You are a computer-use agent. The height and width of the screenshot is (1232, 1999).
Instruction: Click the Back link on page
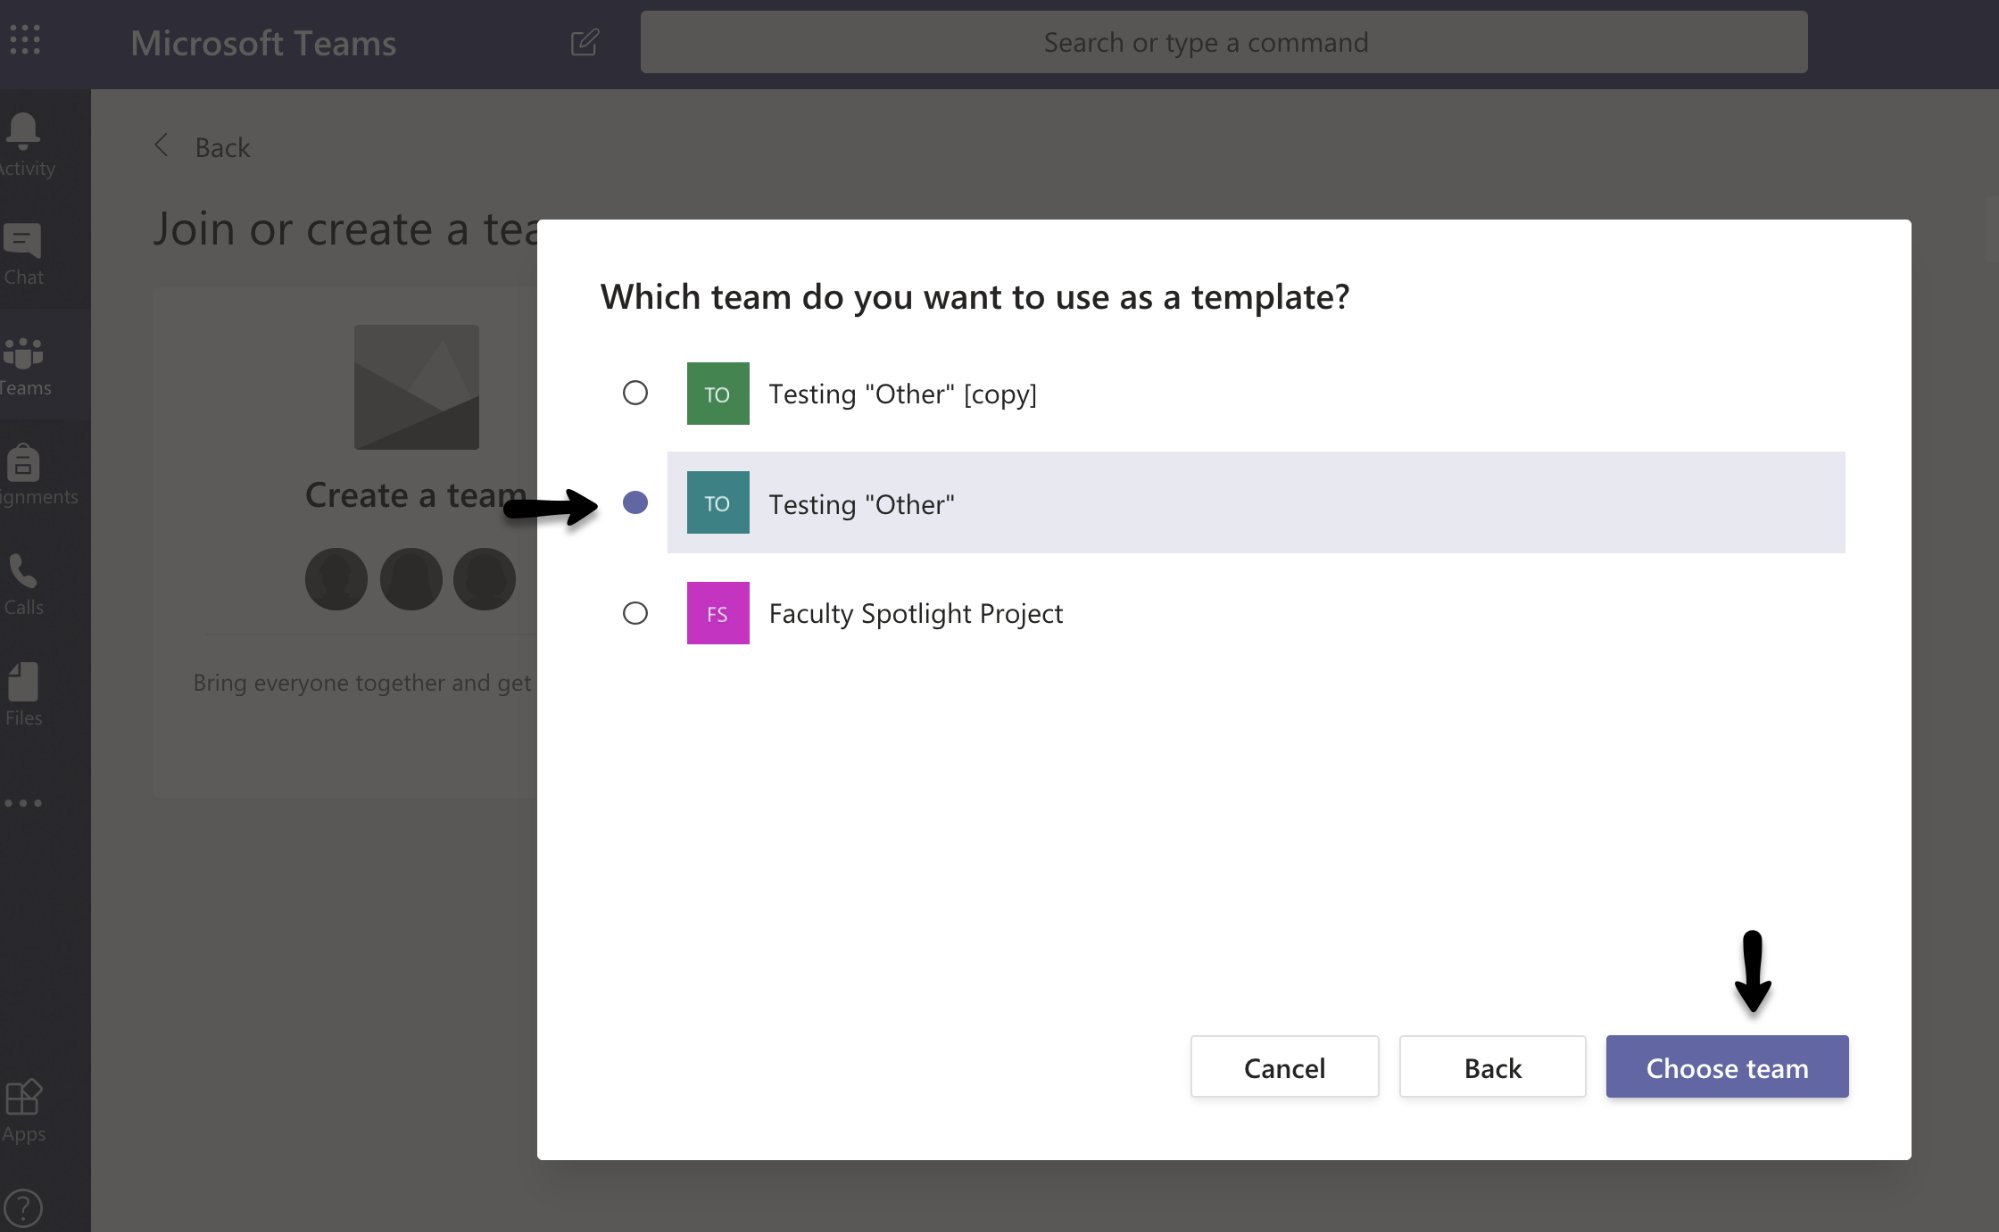[222, 147]
